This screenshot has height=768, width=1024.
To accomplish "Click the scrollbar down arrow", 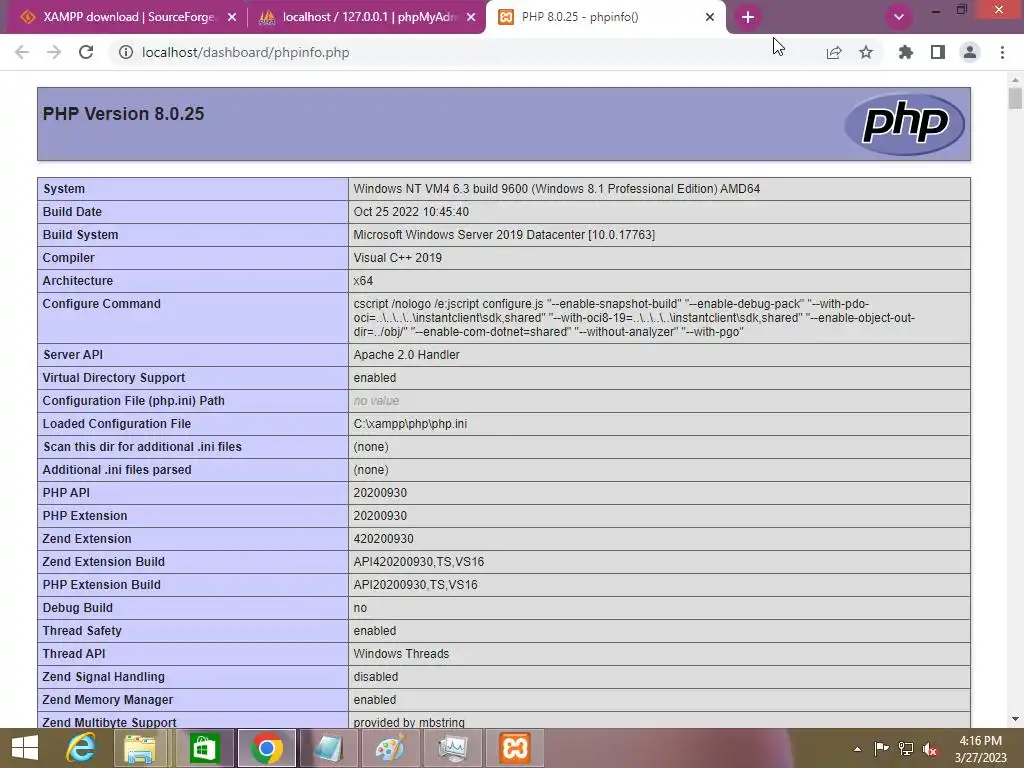I will [1015, 719].
